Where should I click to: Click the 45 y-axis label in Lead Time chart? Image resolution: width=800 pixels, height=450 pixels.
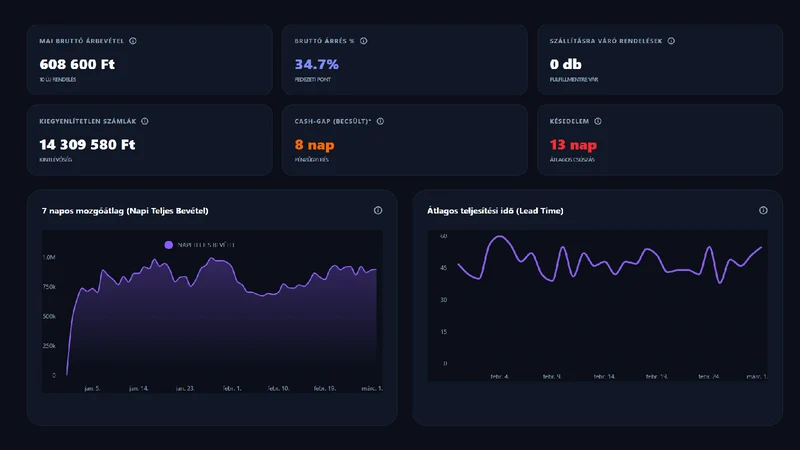click(x=443, y=268)
